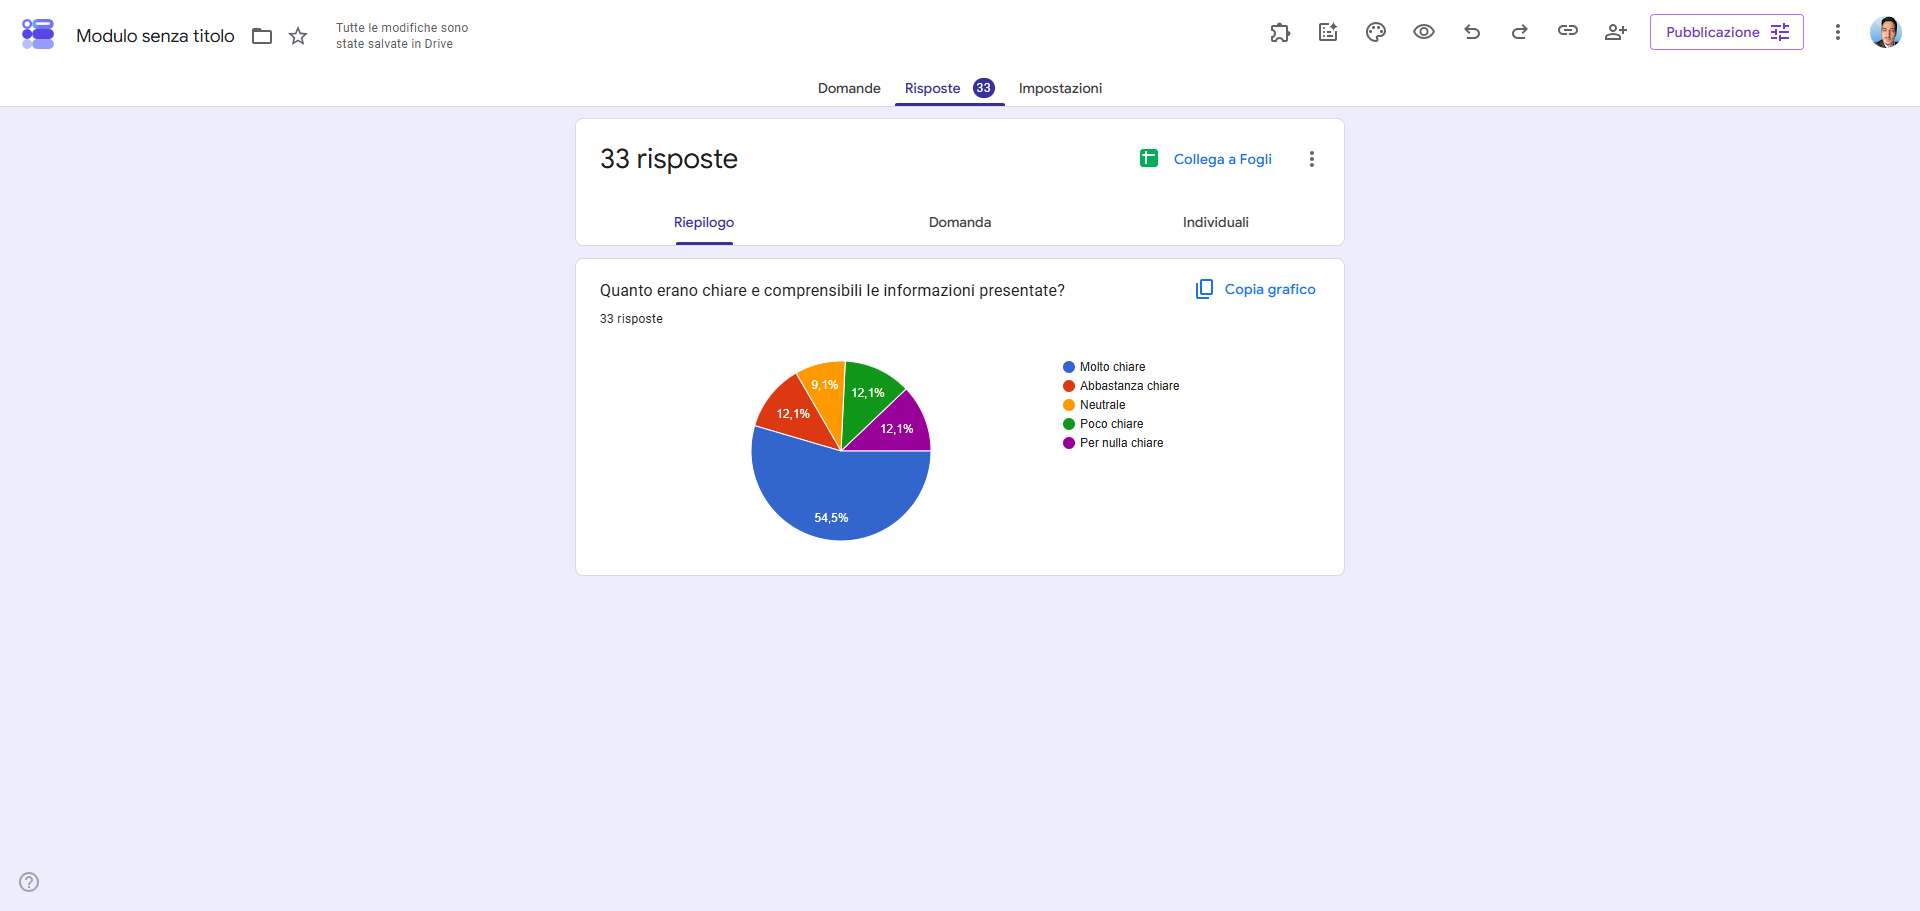Image resolution: width=1920 pixels, height=911 pixels.
Task: Open the help question mark icon
Action: coord(29,882)
